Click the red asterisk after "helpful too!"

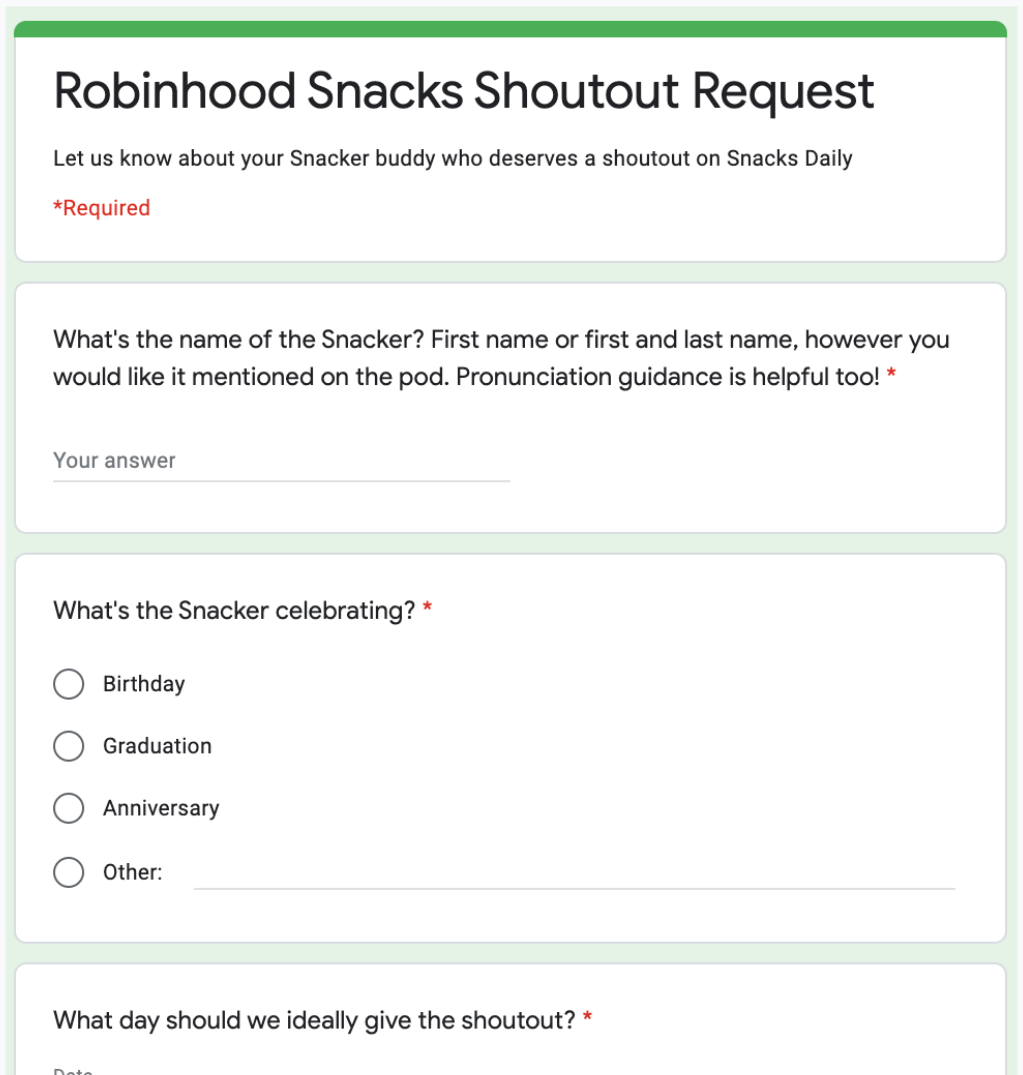891,377
